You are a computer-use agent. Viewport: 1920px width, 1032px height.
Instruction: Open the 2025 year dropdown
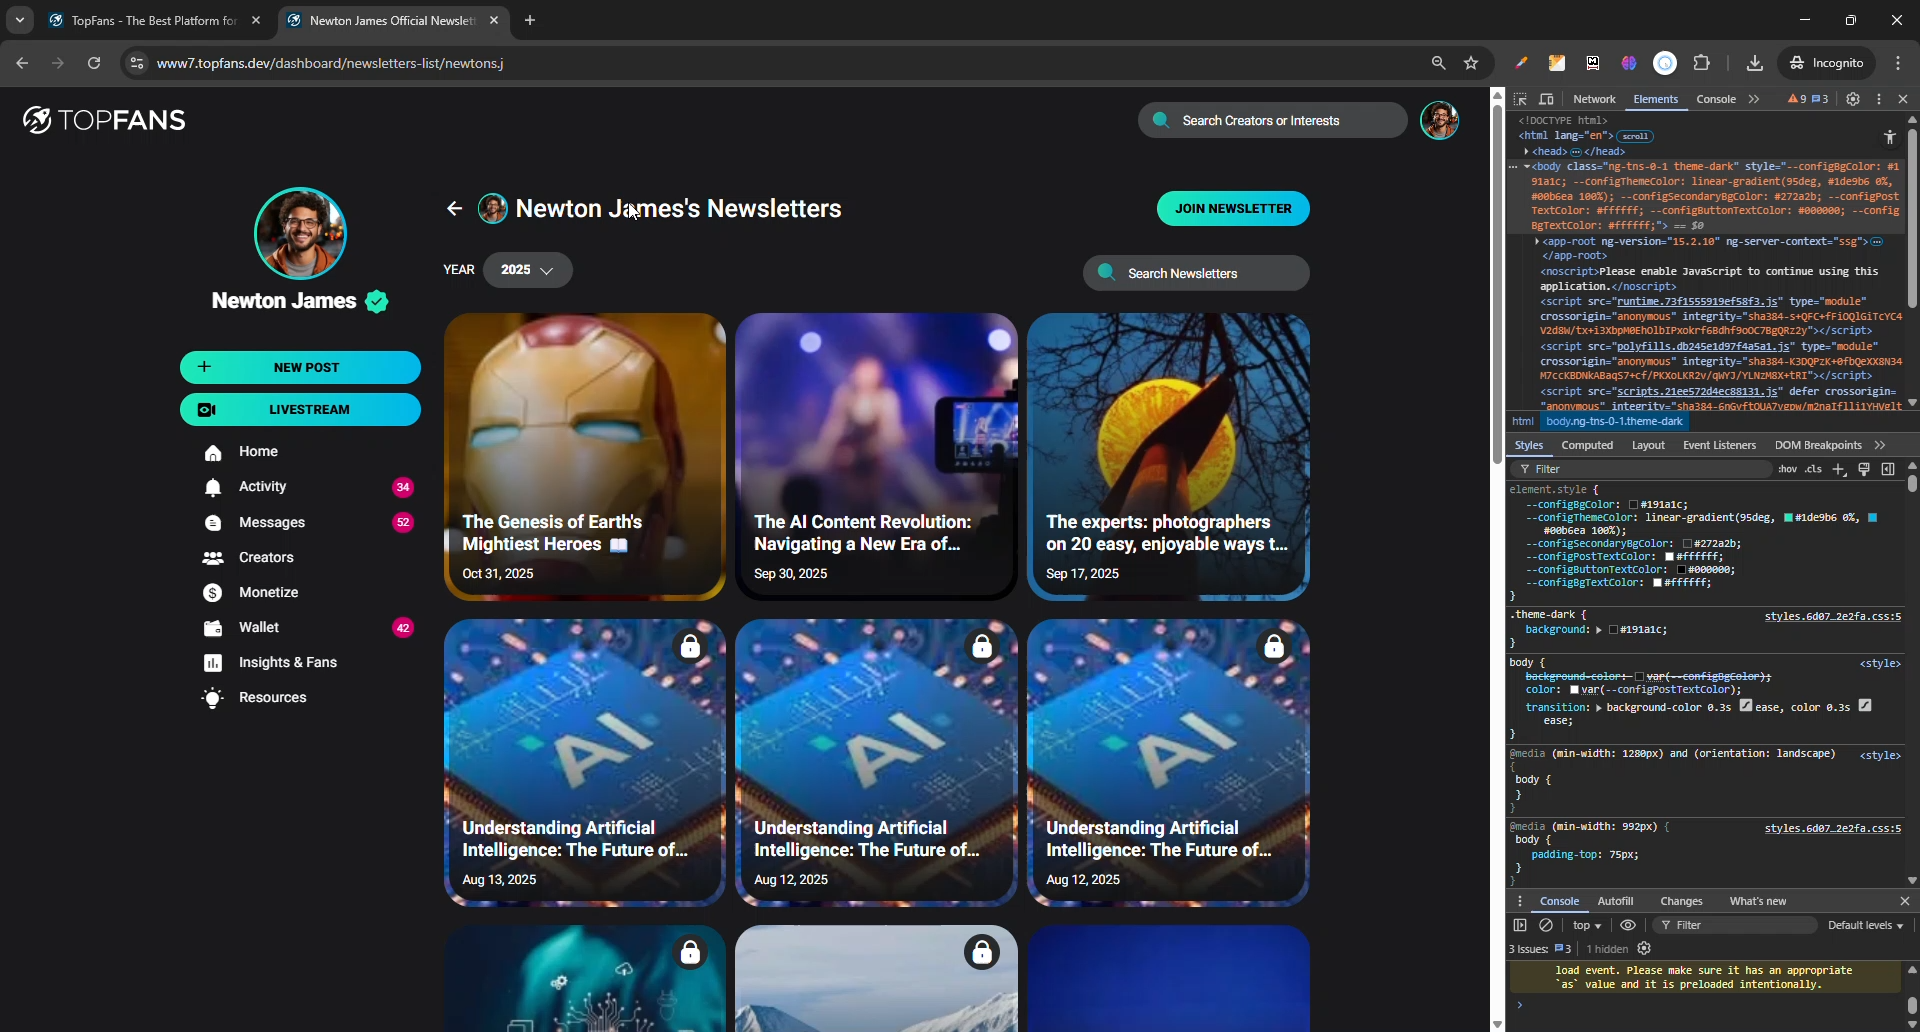pos(527,271)
